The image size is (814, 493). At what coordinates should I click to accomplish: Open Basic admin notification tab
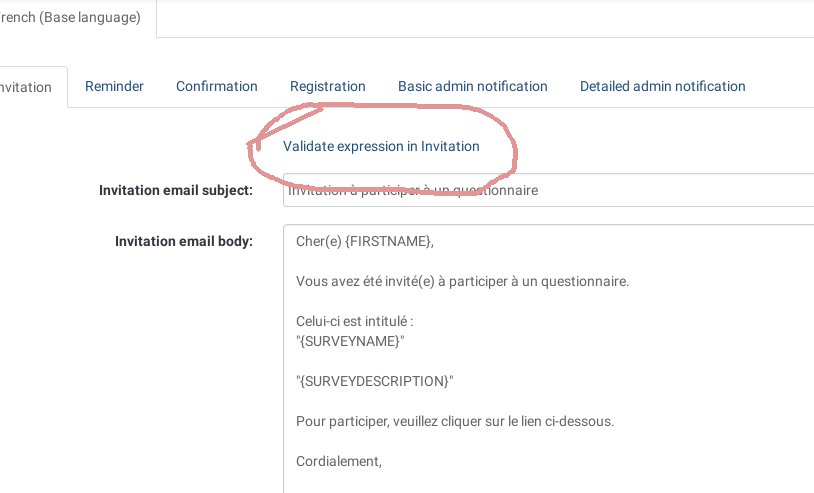(473, 87)
